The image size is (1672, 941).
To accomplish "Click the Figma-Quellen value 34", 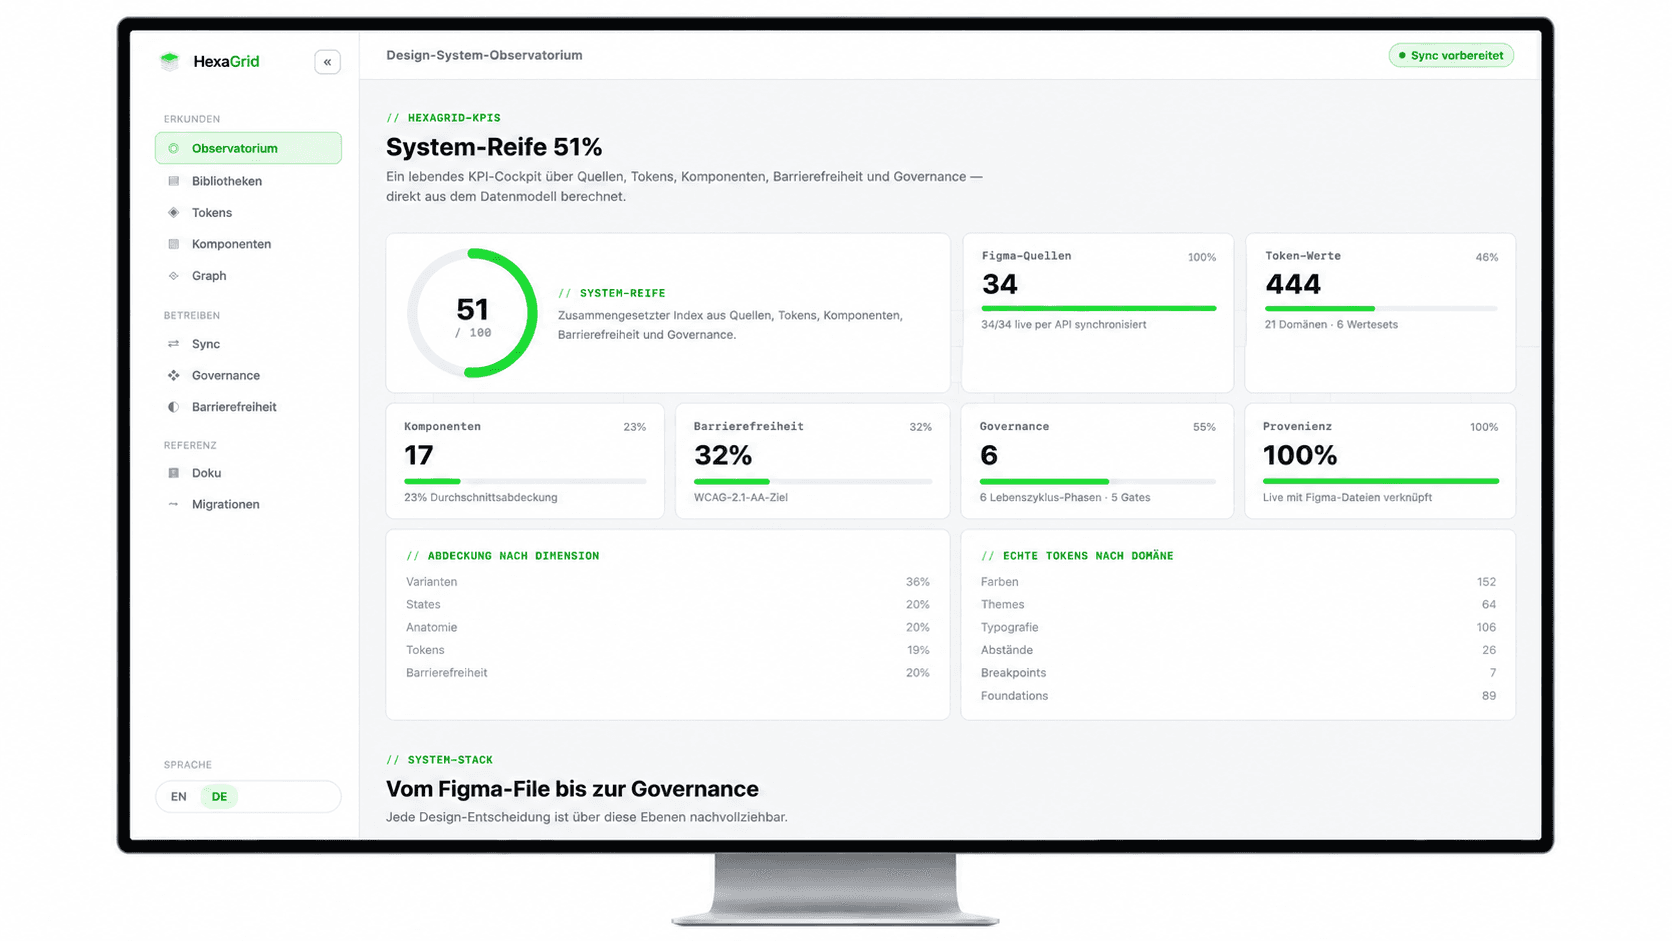I will point(1000,284).
